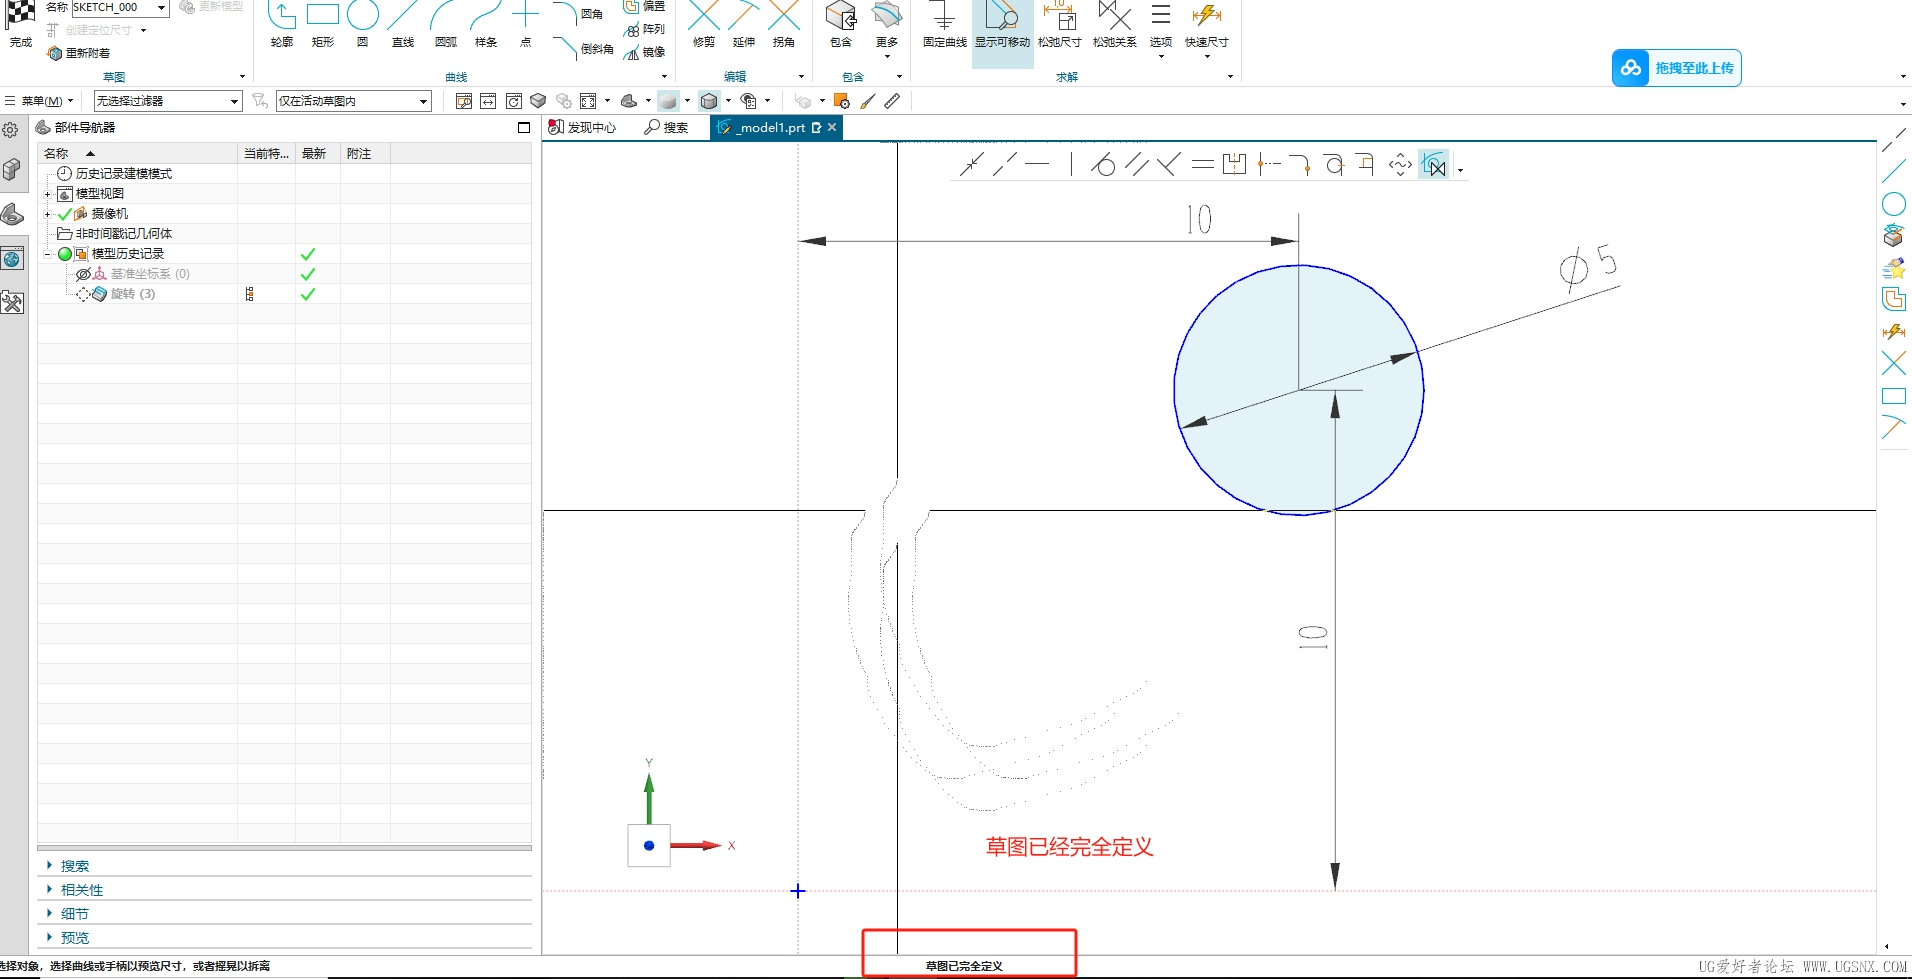Click the 松弛尺寸 relax dimensions tool
This screenshot has width=1912, height=979.
(x=1059, y=24)
